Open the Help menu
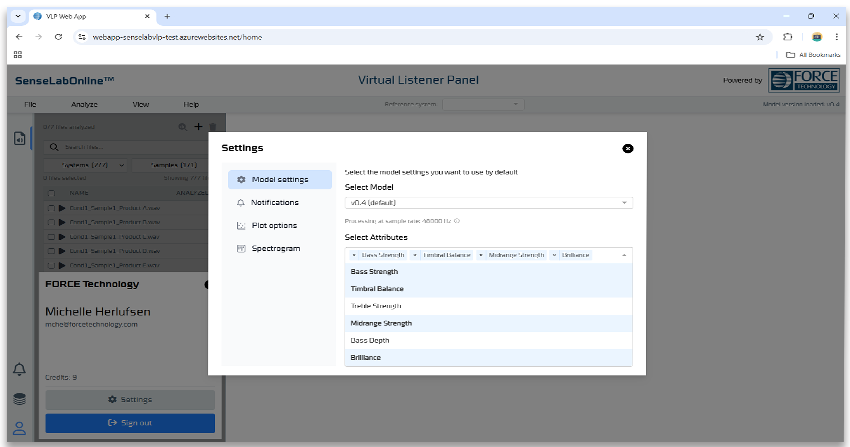This screenshot has width=850, height=447. pos(191,105)
